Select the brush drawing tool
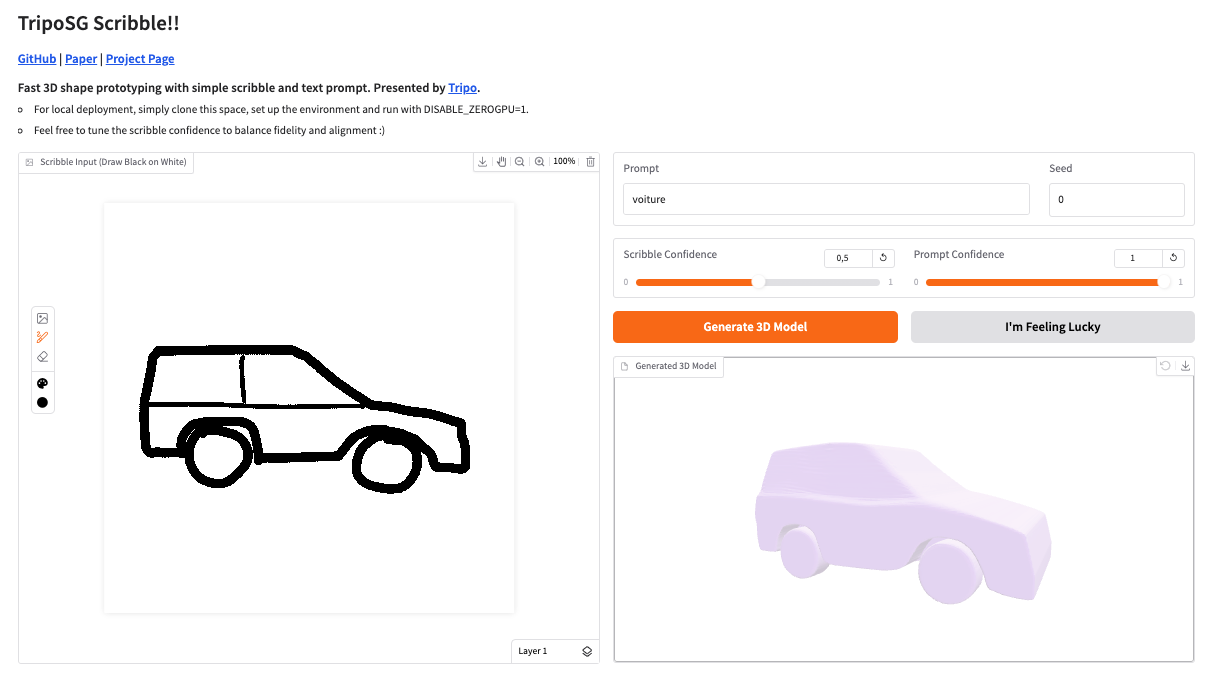1209x681 pixels. (x=42, y=337)
